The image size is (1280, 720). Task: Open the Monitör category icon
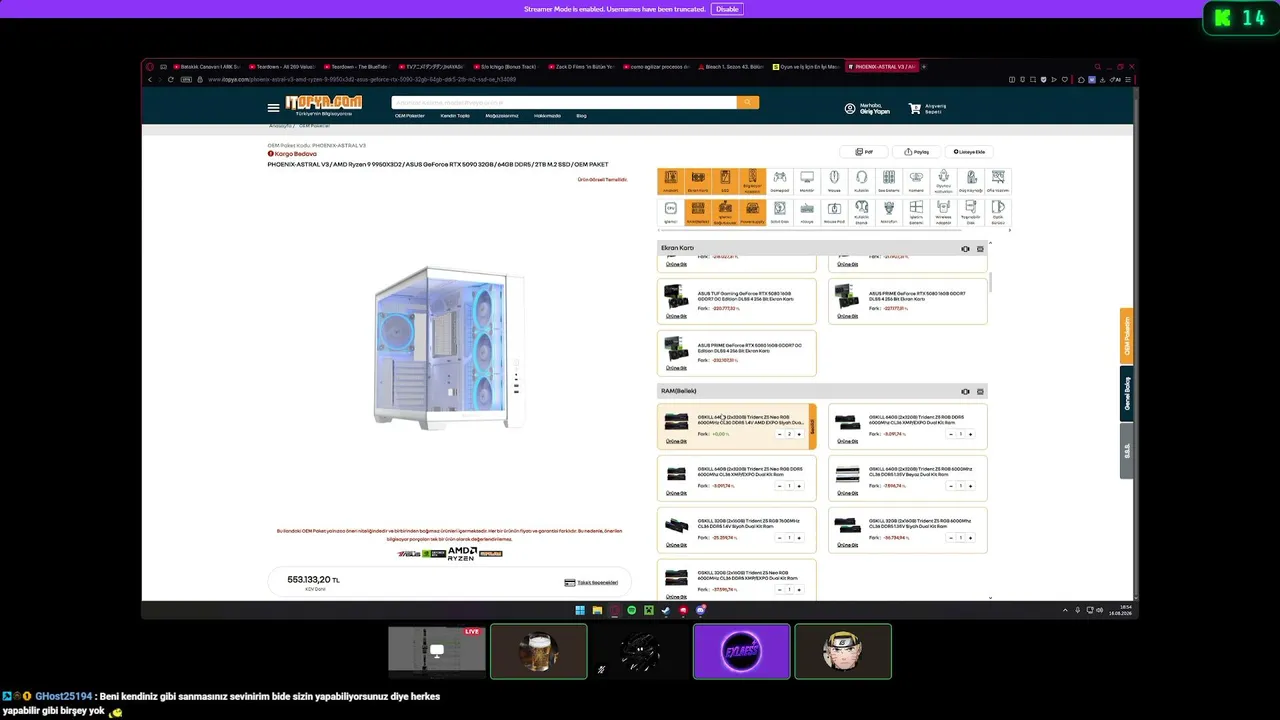pos(807,181)
